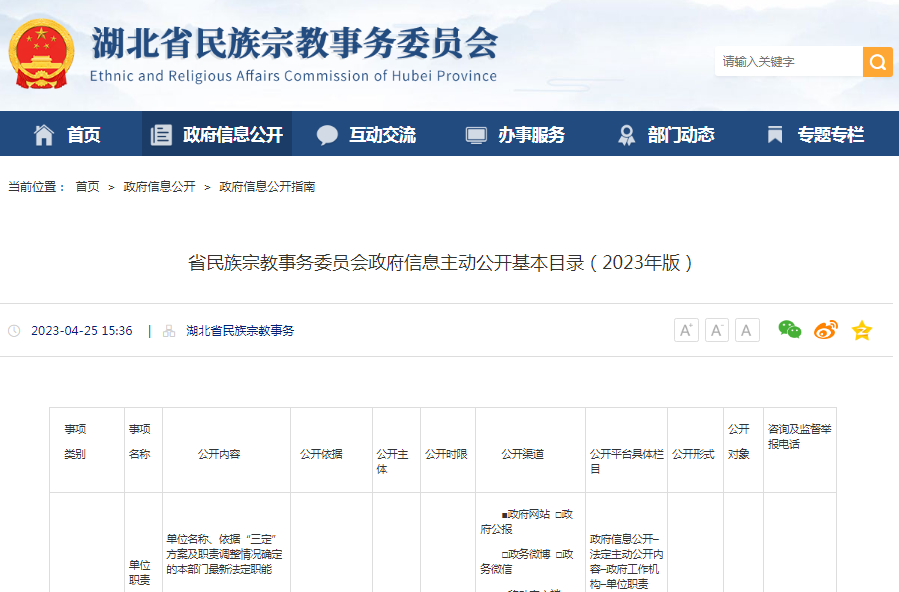The image size is (899, 592).
Task: Share the article to Weibo
Action: point(825,330)
